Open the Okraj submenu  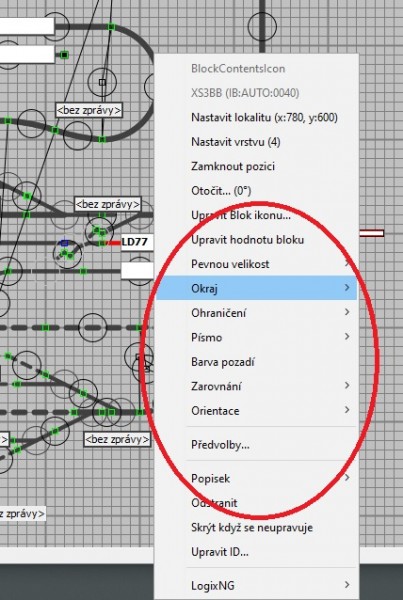point(256,288)
